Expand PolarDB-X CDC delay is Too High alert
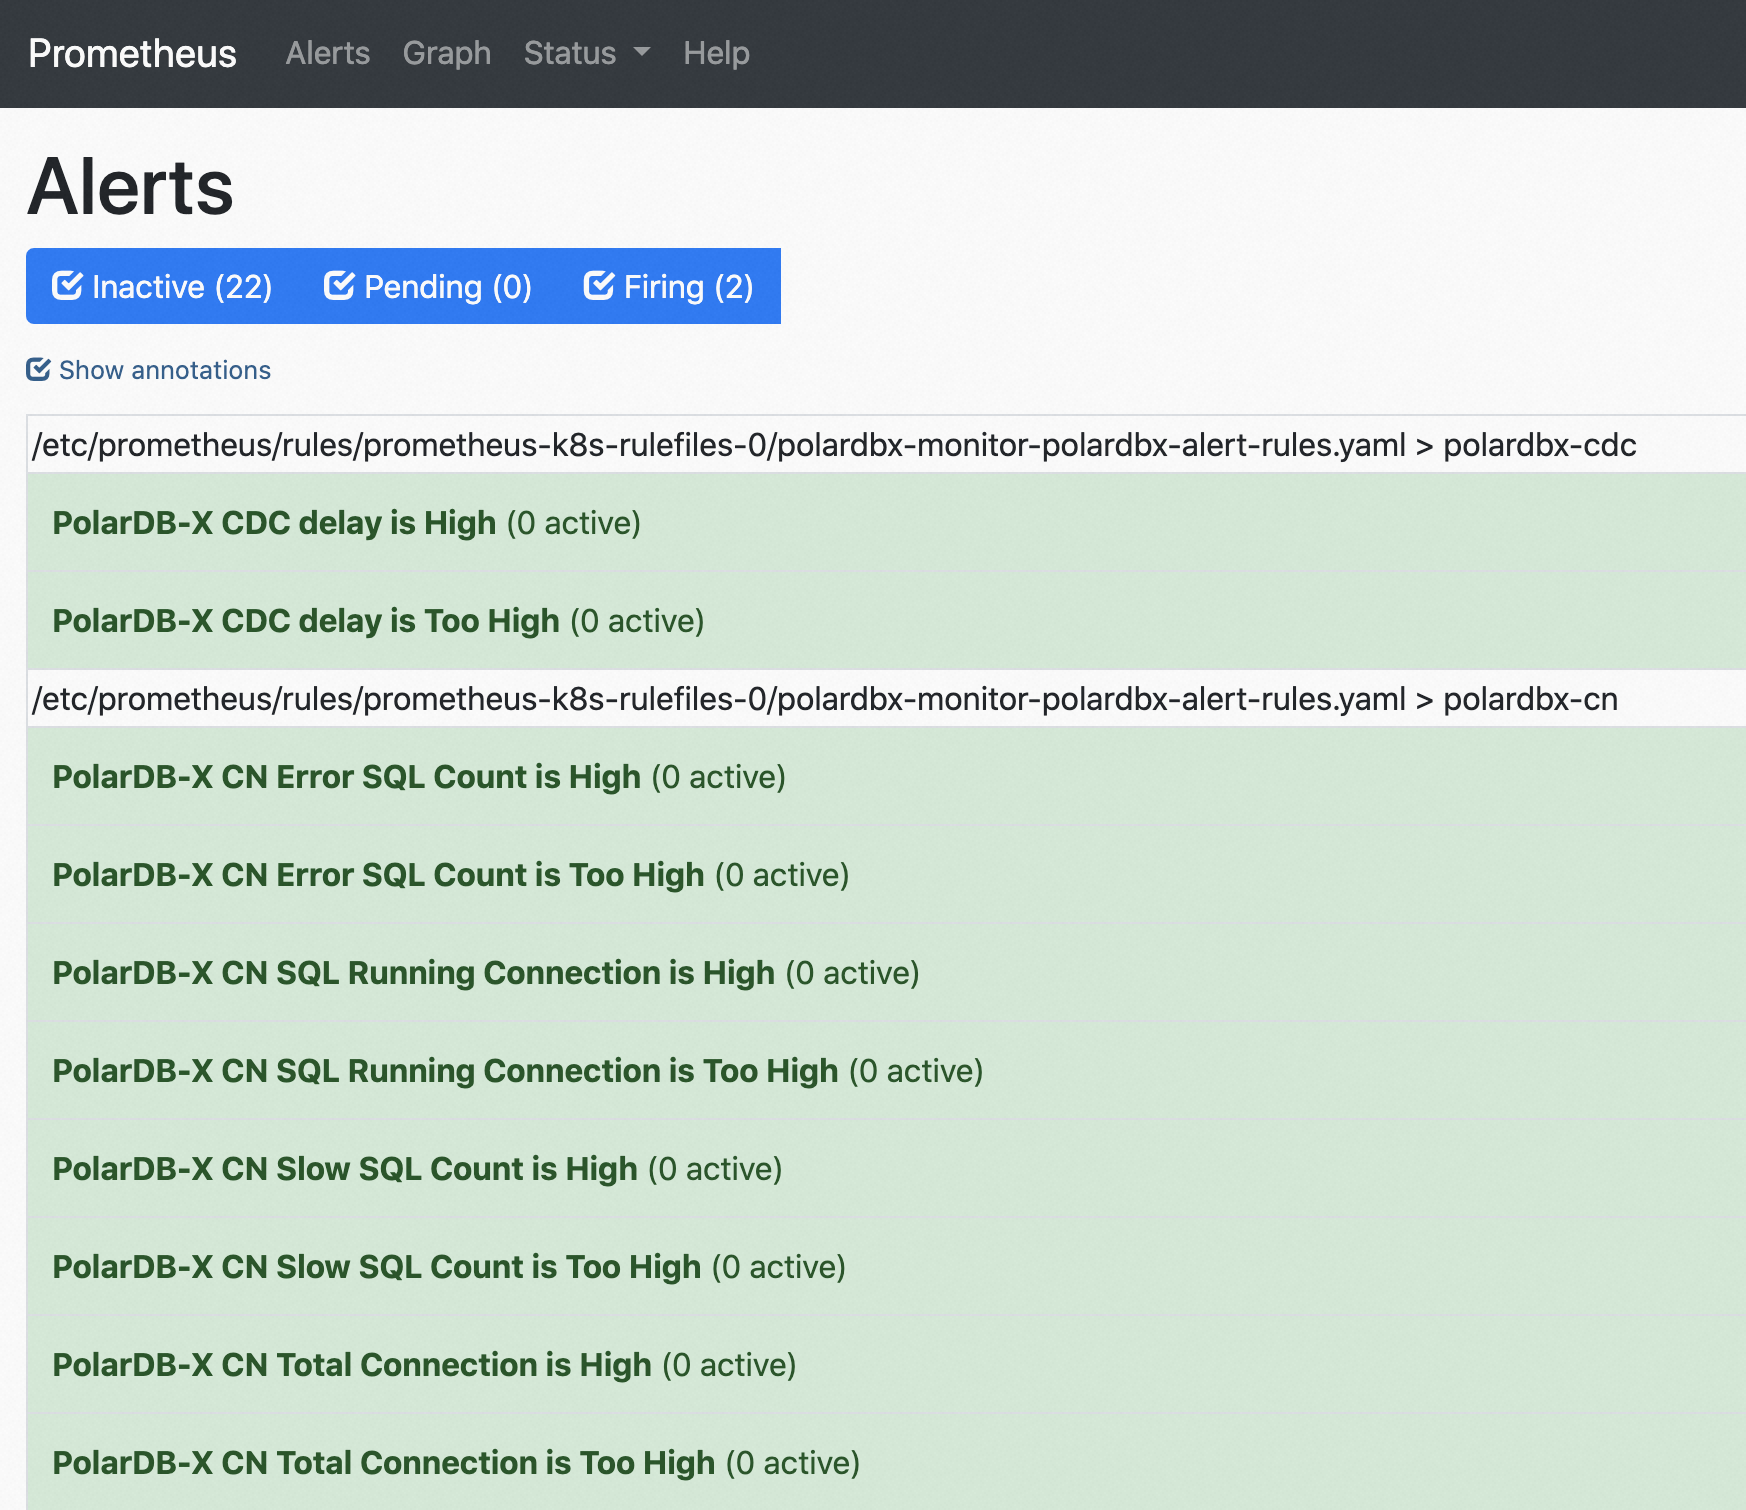The image size is (1746, 1510). tap(378, 621)
